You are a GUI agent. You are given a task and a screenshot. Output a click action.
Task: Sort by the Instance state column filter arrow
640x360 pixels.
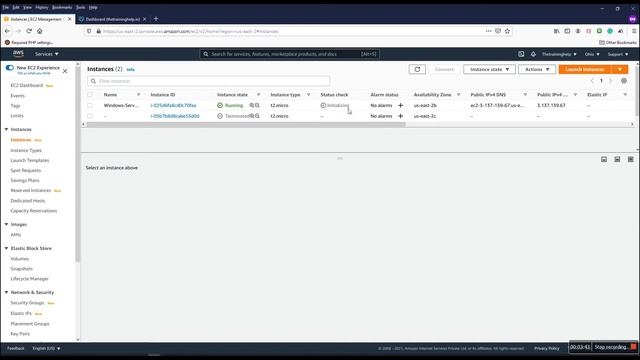click(x=258, y=95)
